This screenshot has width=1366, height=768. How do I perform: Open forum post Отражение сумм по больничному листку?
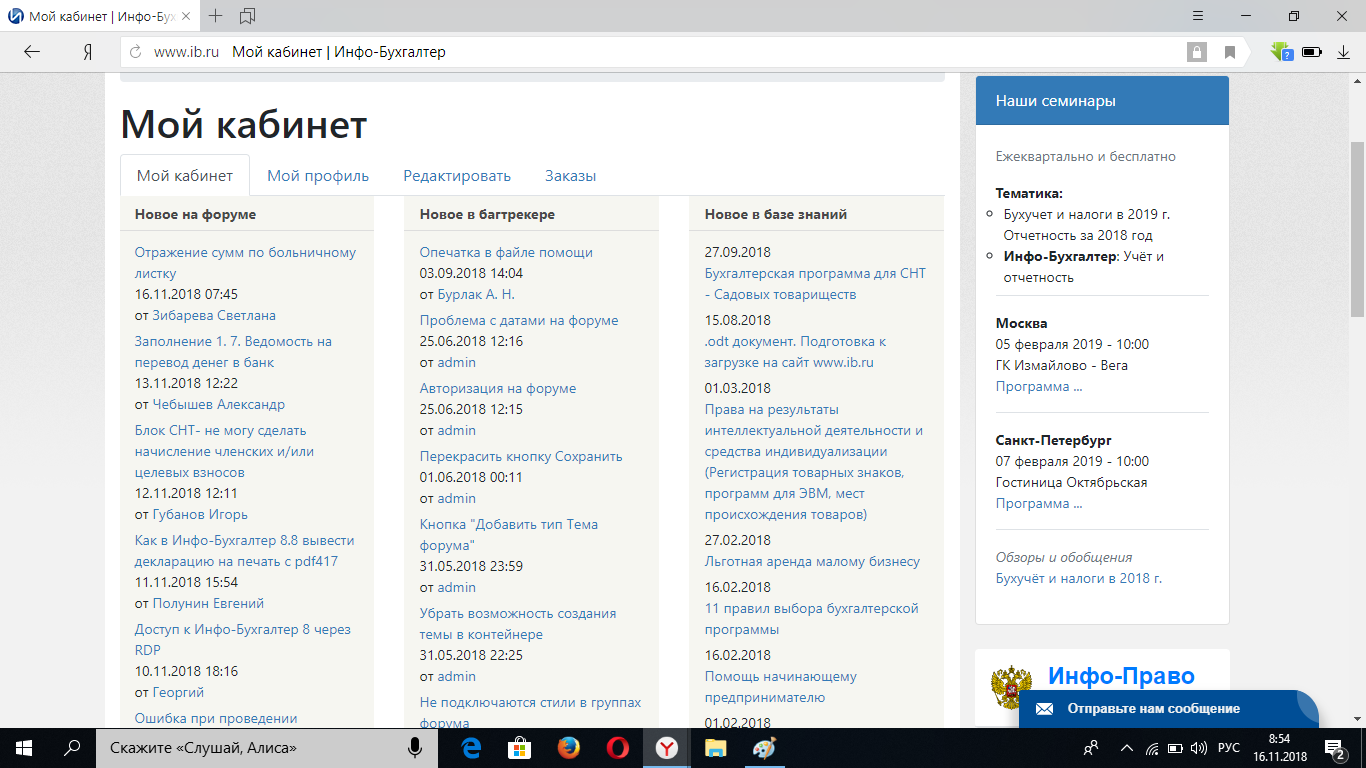[x=245, y=263]
